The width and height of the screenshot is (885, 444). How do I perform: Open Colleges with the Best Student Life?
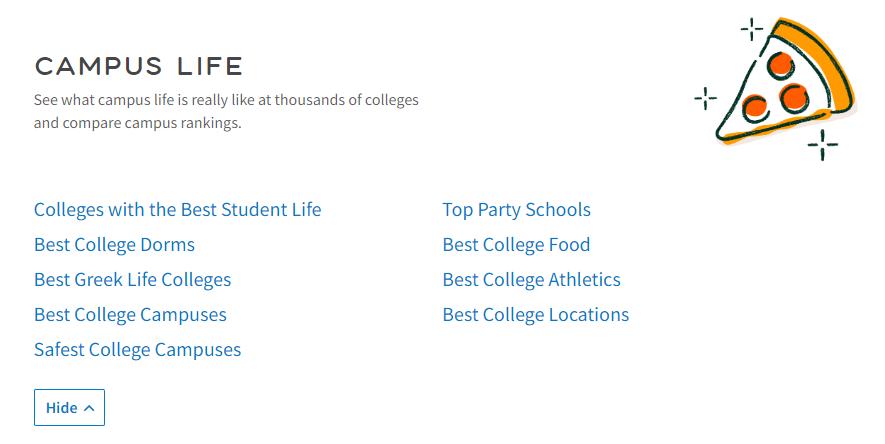tap(177, 210)
